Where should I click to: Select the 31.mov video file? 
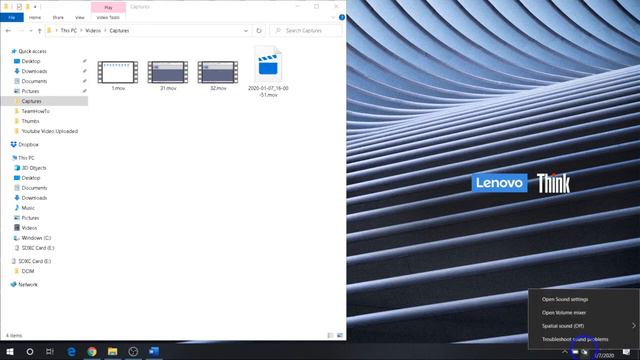point(168,76)
